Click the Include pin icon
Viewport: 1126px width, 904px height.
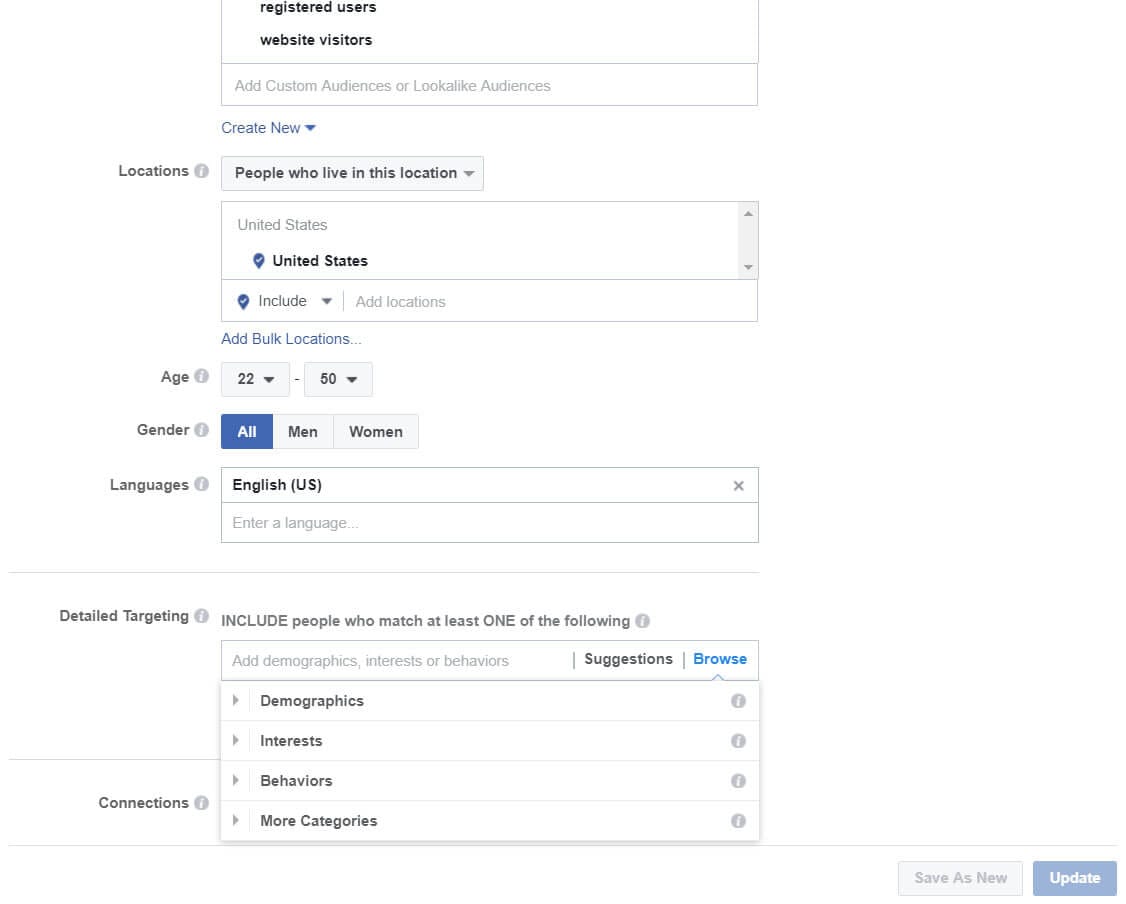click(243, 302)
